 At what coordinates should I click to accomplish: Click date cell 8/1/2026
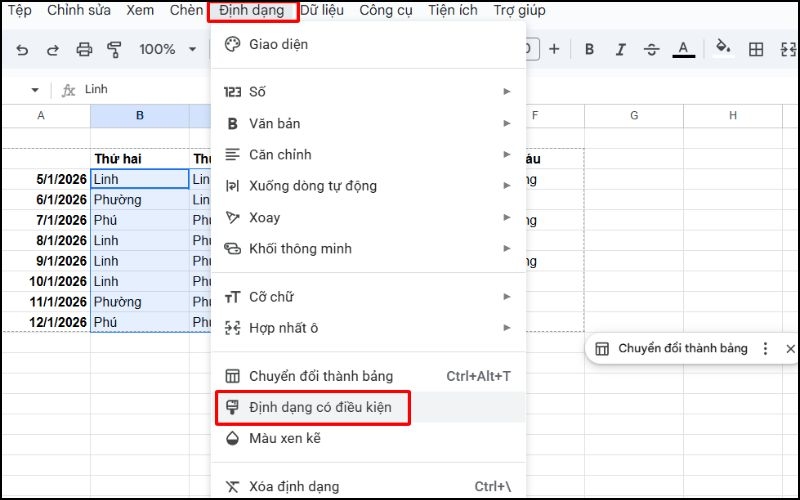tap(46, 240)
